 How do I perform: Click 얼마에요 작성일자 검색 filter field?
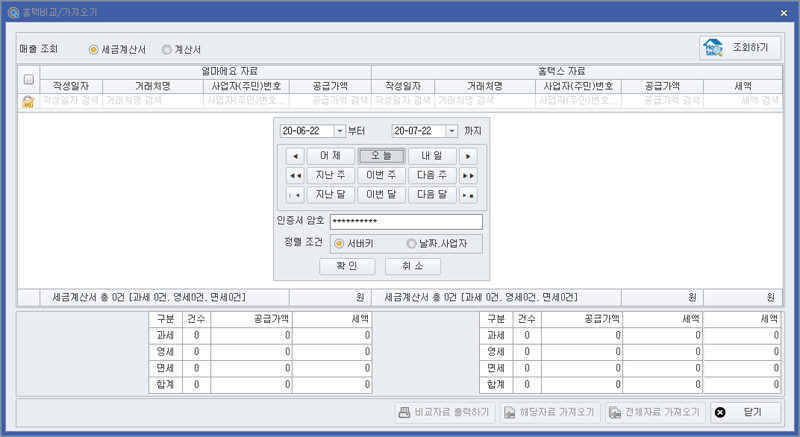(x=71, y=100)
